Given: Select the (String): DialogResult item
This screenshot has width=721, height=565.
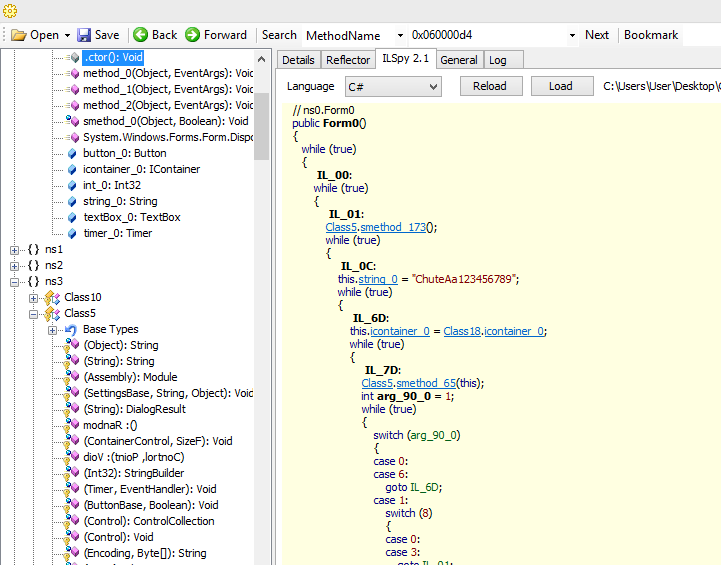Looking at the screenshot, I should (x=134, y=409).
